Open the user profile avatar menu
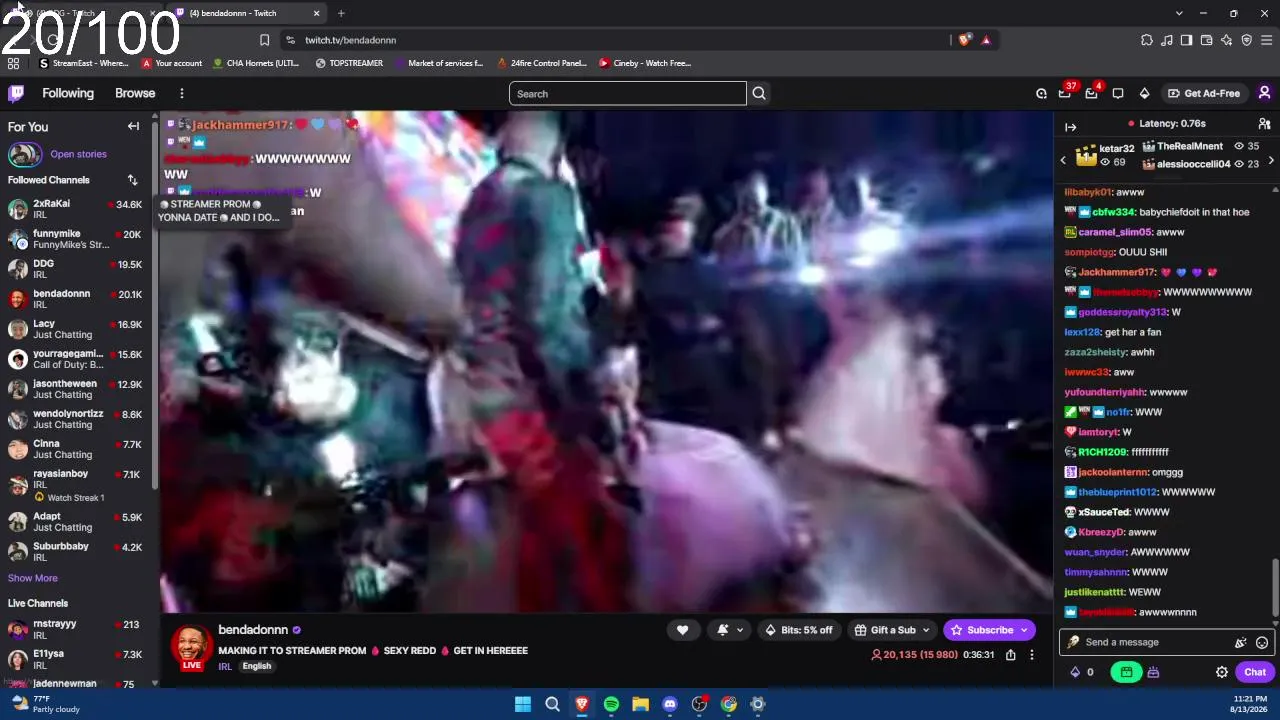The image size is (1280, 720). [x=1264, y=93]
